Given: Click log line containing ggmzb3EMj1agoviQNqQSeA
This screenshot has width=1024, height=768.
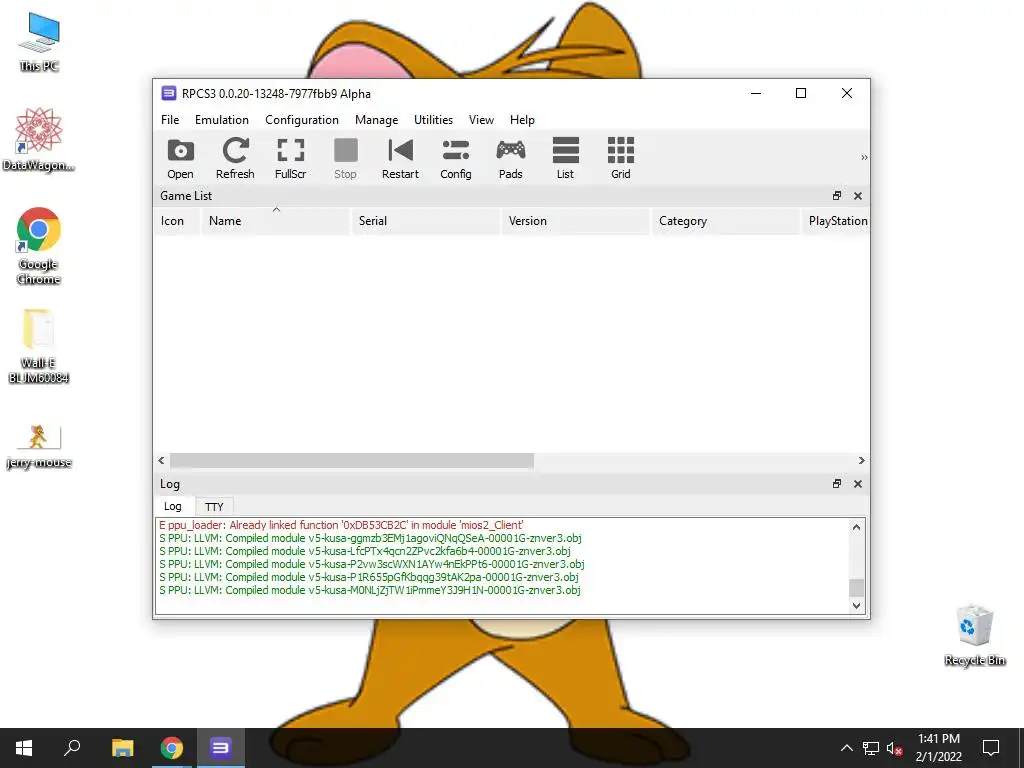Looking at the screenshot, I should coord(370,538).
